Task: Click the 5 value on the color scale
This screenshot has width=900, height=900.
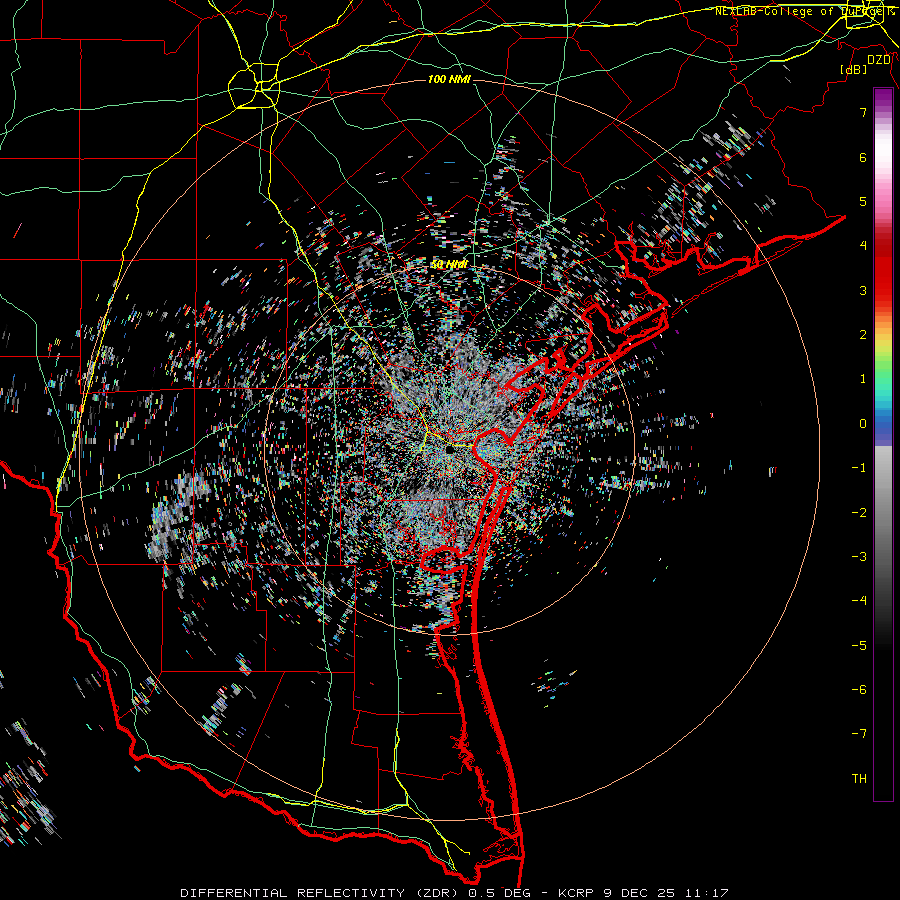Action: coord(863,201)
